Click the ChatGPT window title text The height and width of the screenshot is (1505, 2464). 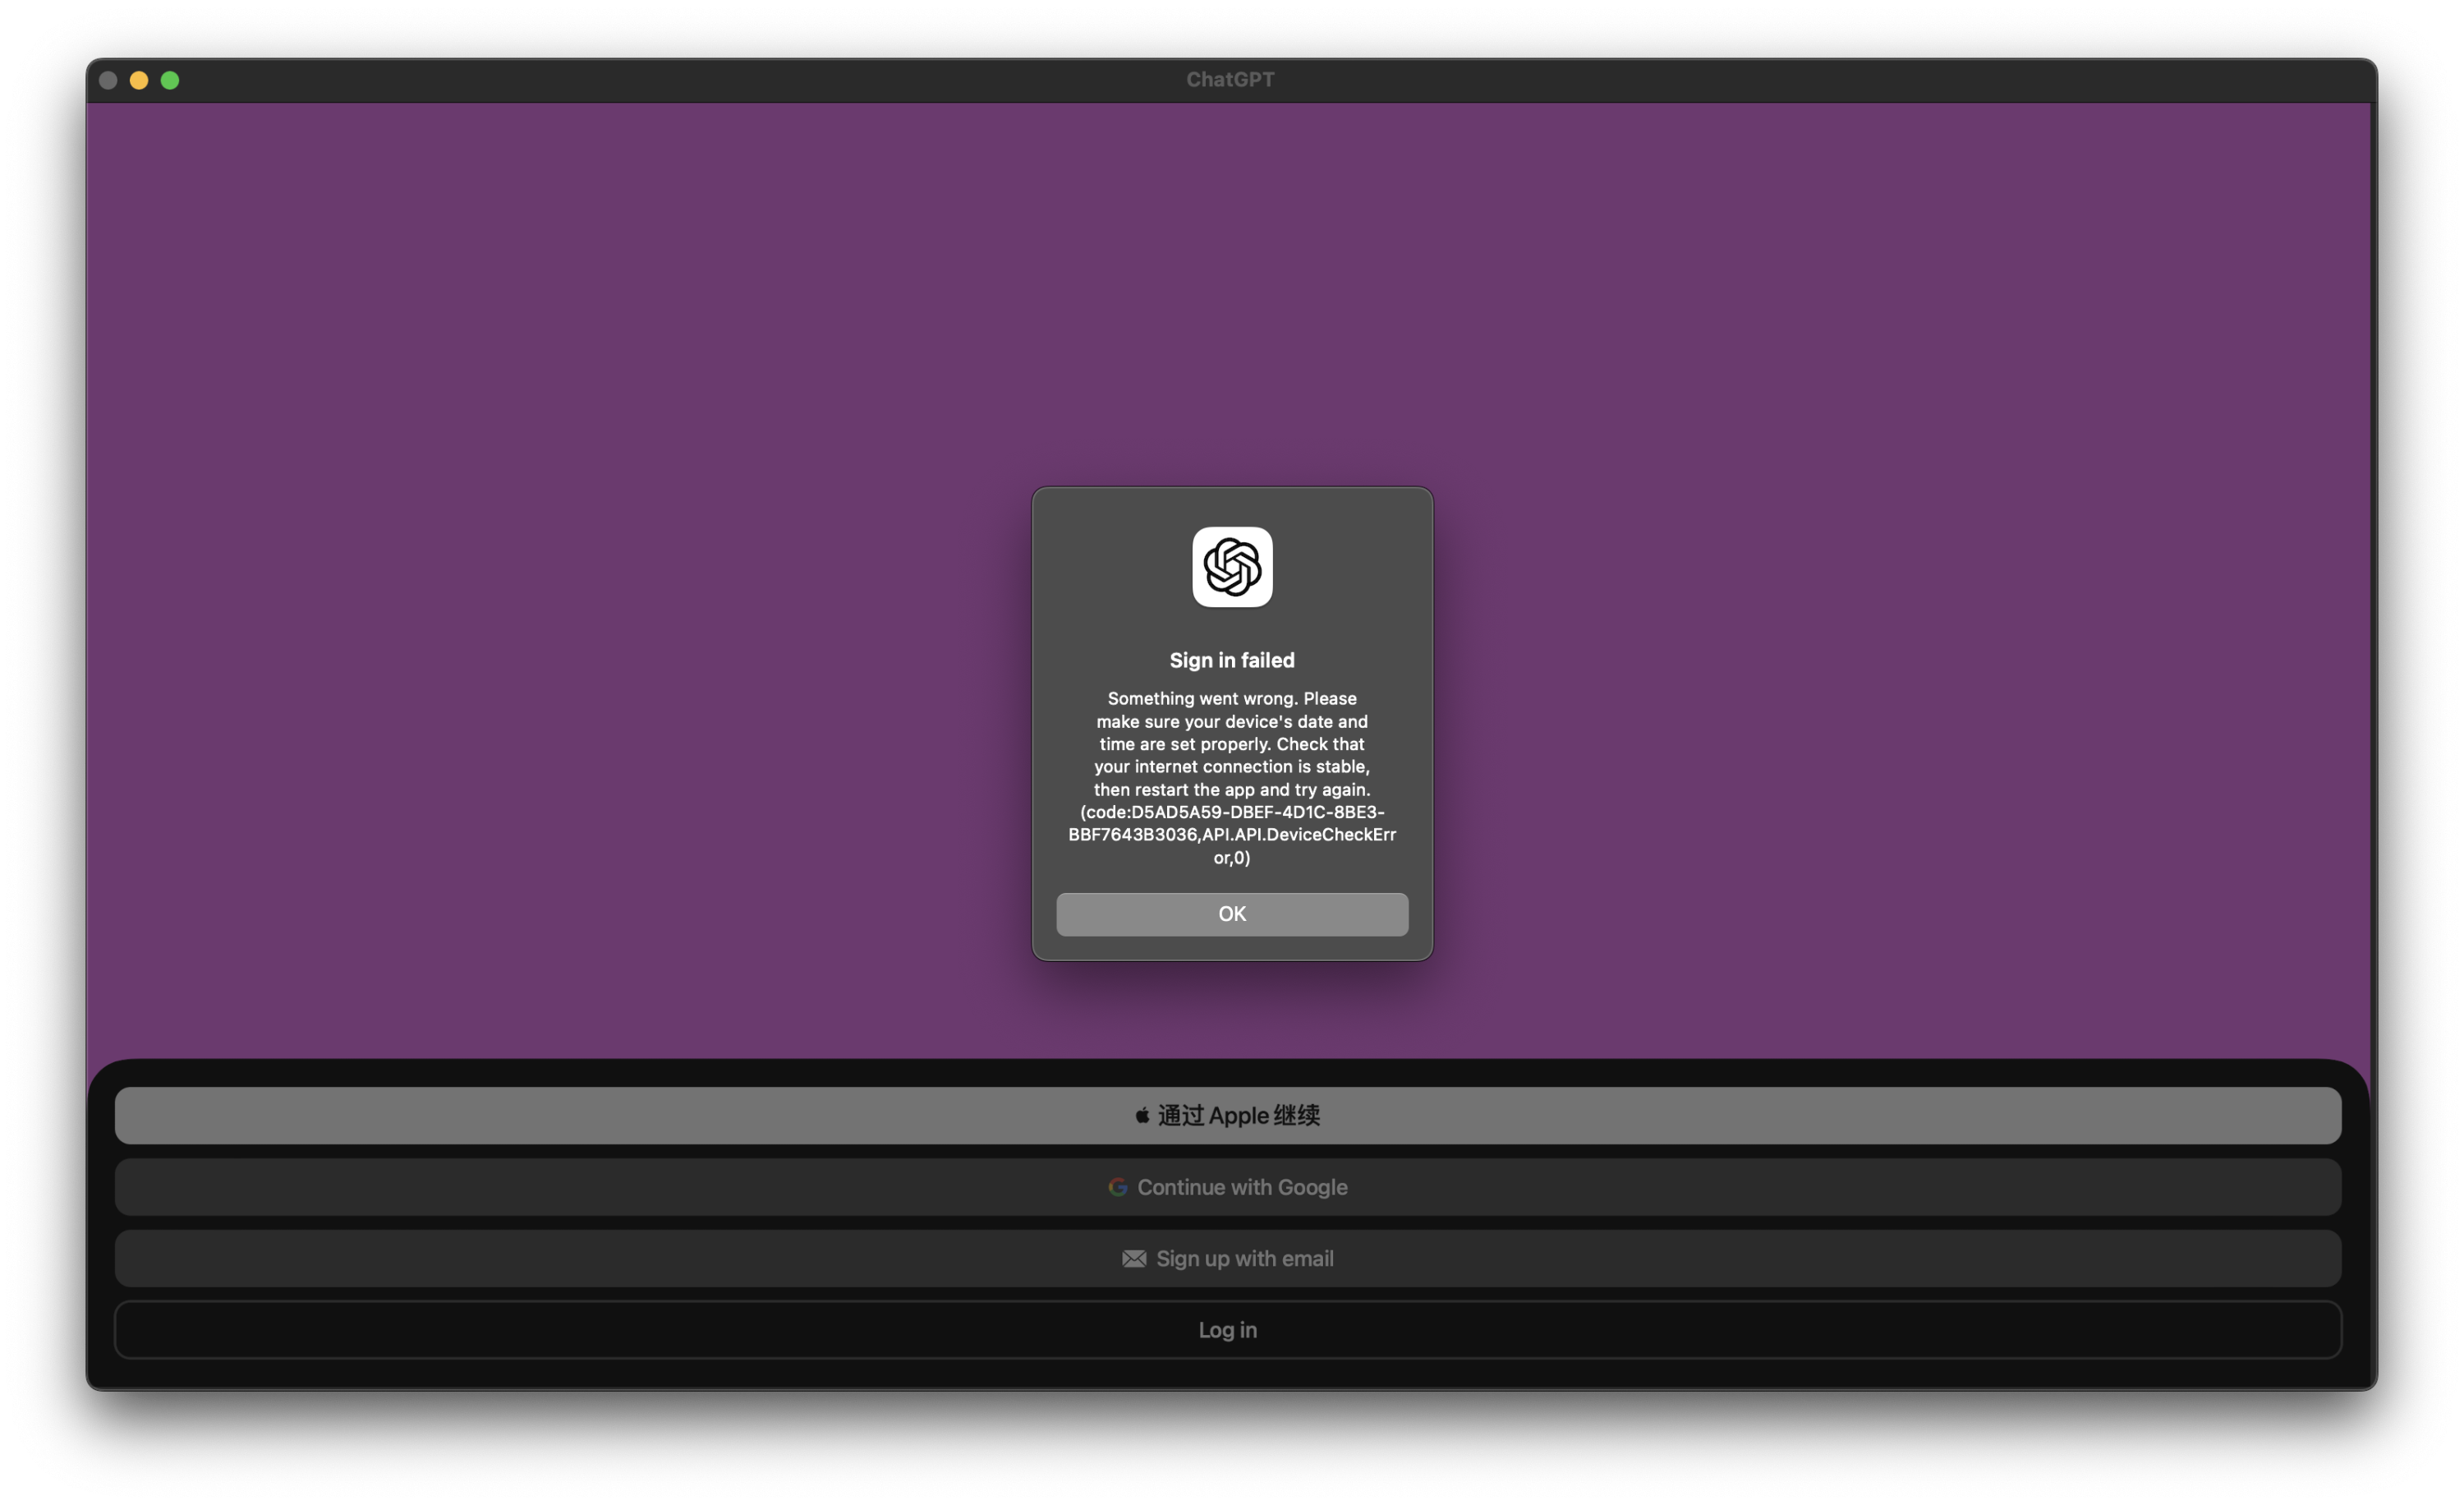click(x=1230, y=80)
